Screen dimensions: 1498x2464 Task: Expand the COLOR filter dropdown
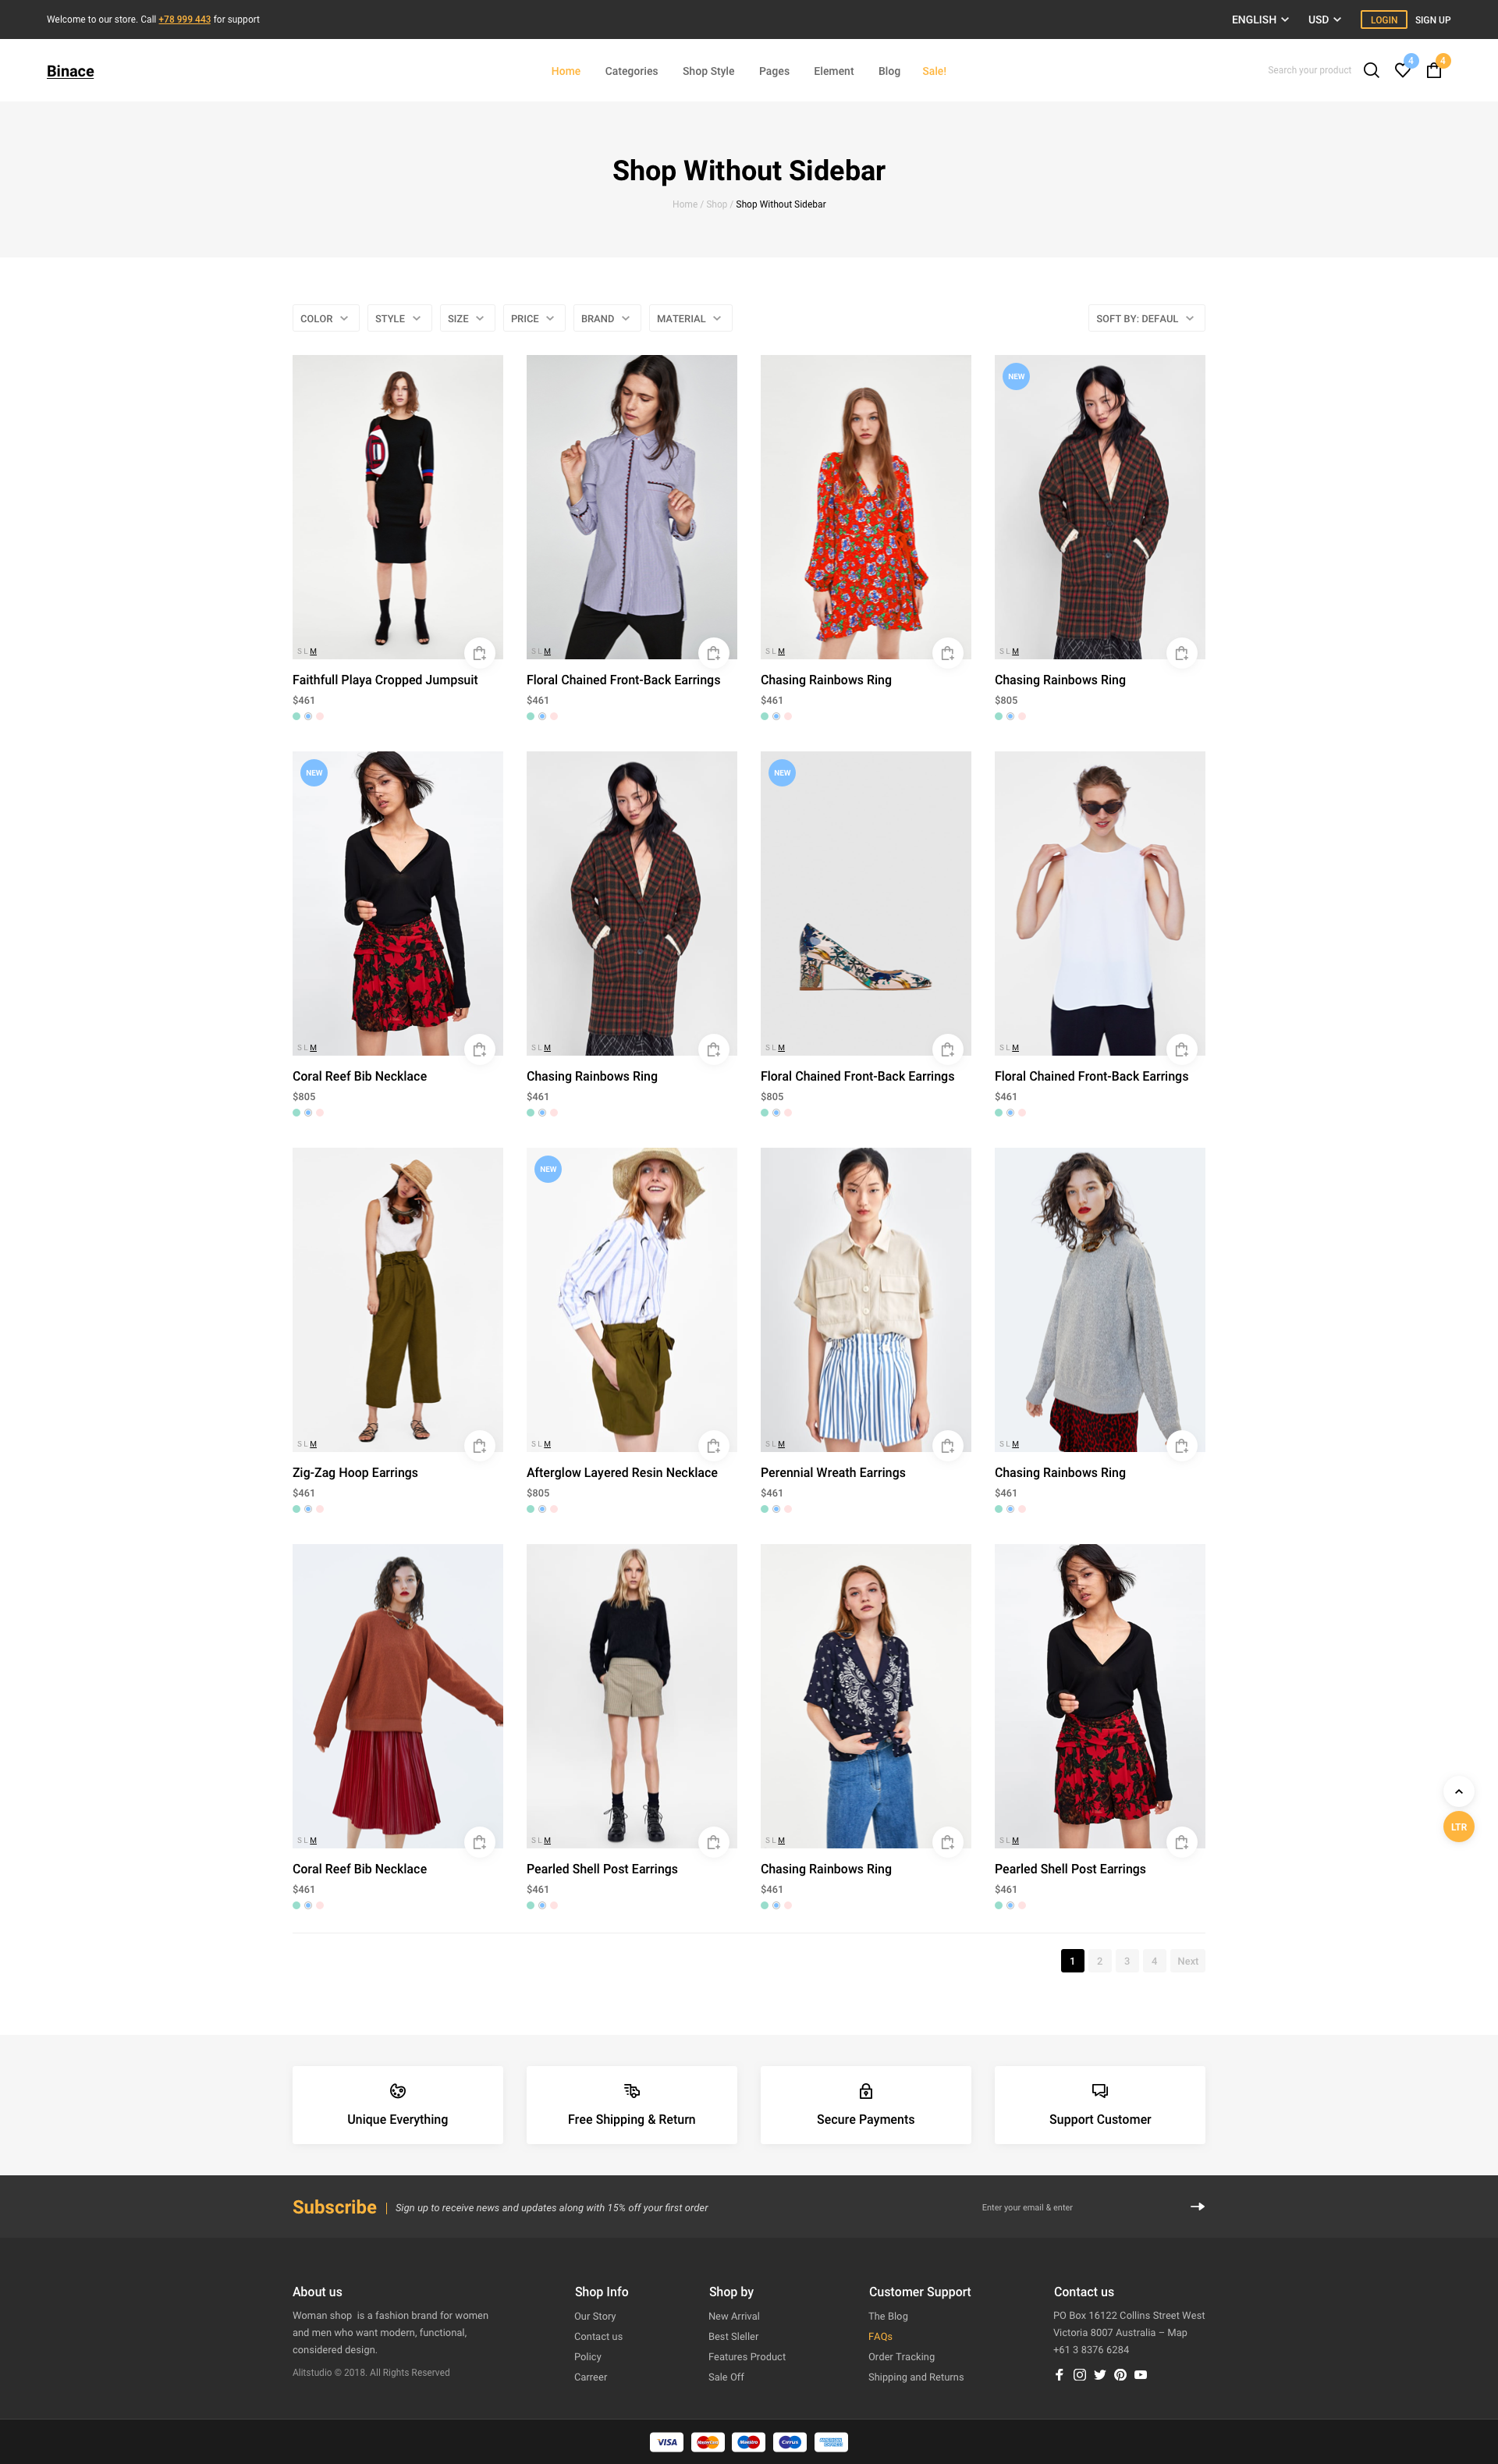[325, 318]
